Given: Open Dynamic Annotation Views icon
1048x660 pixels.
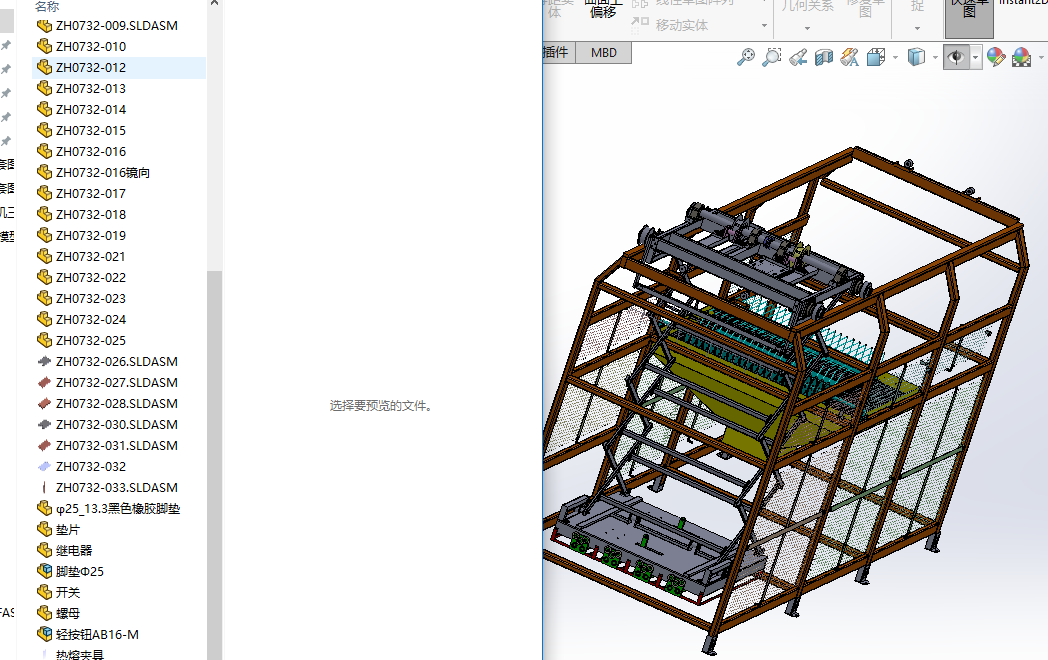Looking at the screenshot, I should 849,57.
